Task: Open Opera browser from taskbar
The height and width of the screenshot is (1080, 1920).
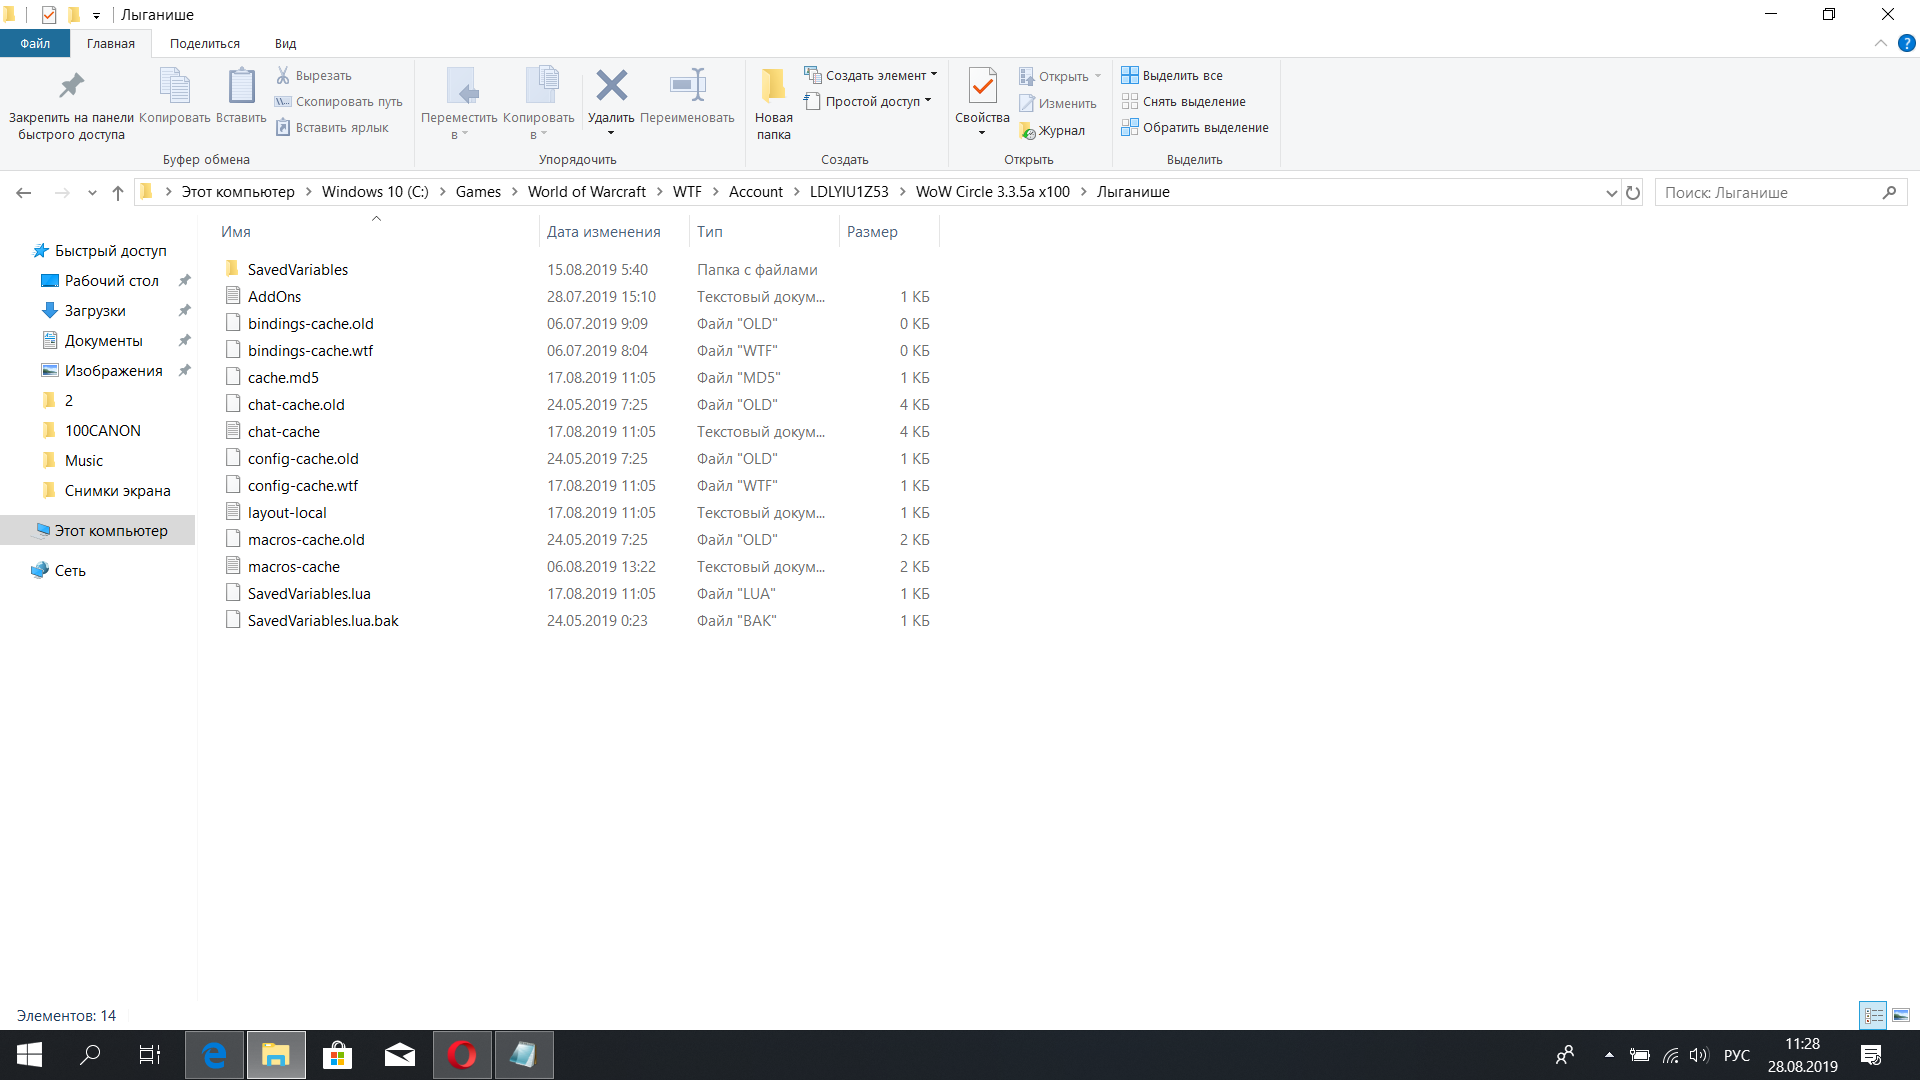Action: 462,1055
